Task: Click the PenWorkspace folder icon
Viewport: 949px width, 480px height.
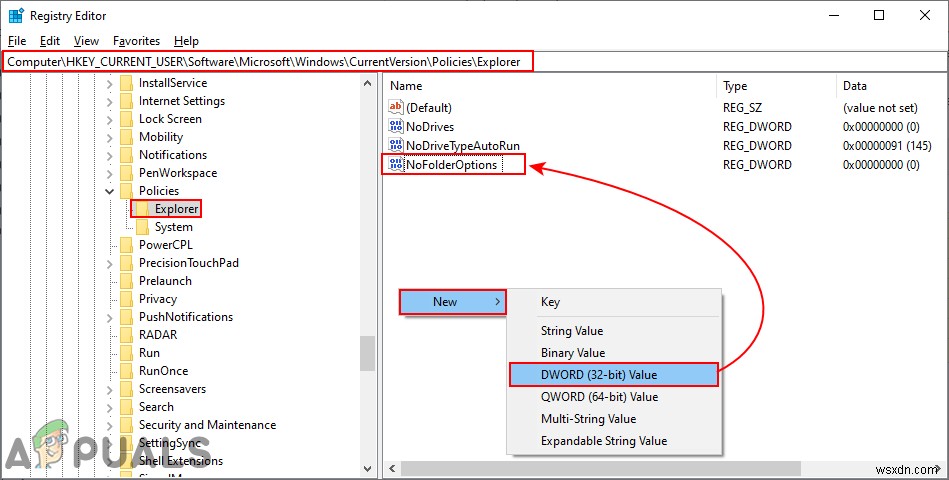Action: (126, 173)
